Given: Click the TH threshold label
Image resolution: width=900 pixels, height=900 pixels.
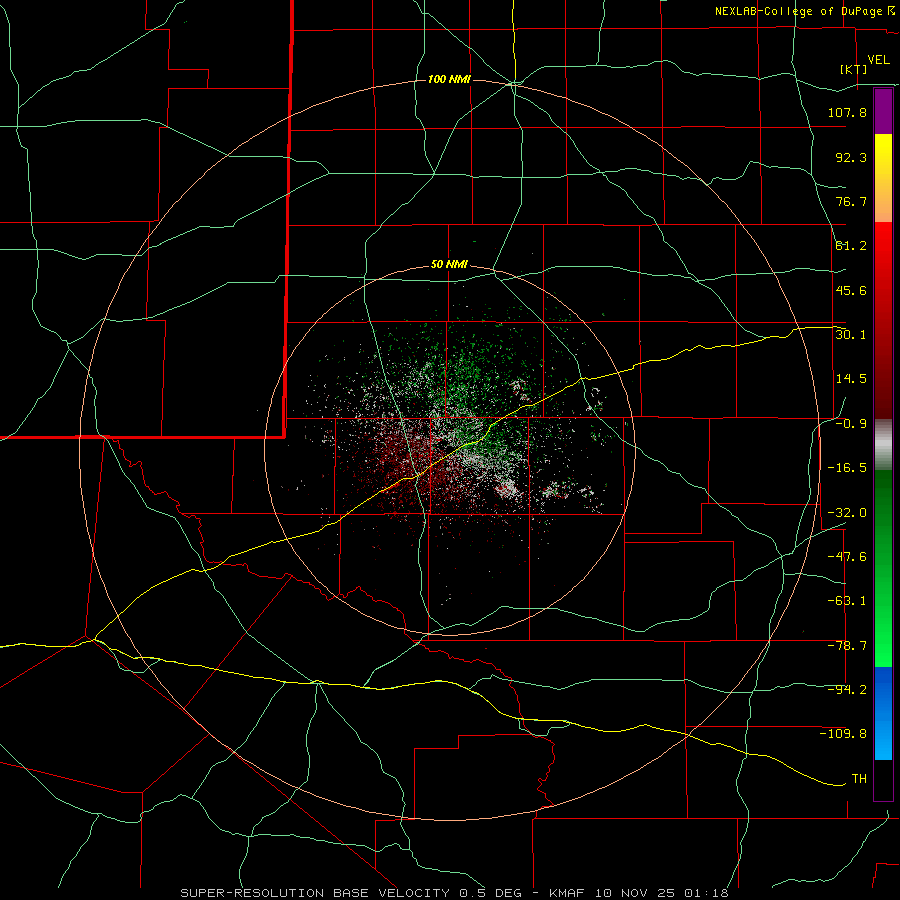Looking at the screenshot, I should click(x=859, y=779).
